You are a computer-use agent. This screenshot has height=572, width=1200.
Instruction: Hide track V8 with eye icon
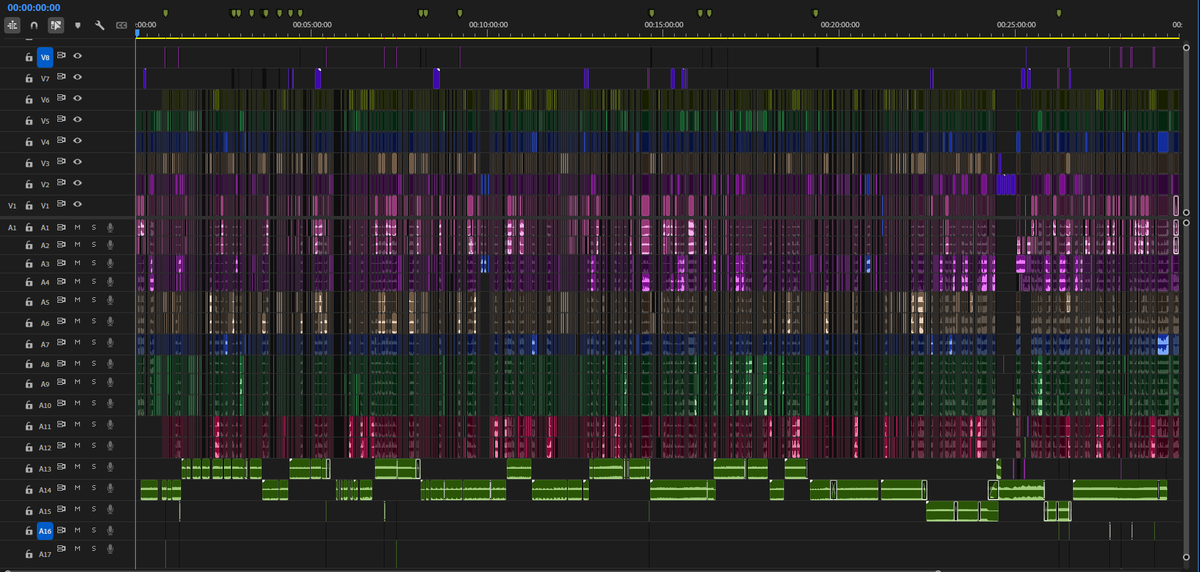pos(77,57)
